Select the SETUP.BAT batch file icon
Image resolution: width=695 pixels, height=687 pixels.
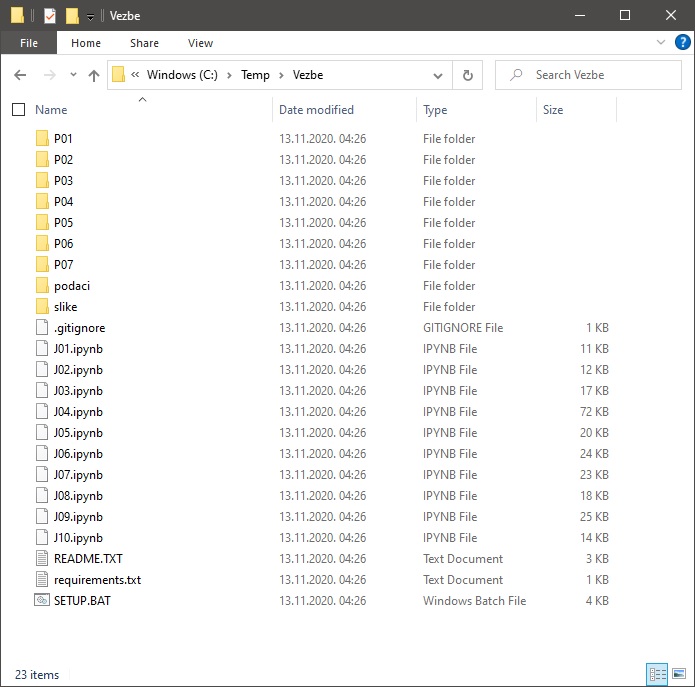click(42, 601)
